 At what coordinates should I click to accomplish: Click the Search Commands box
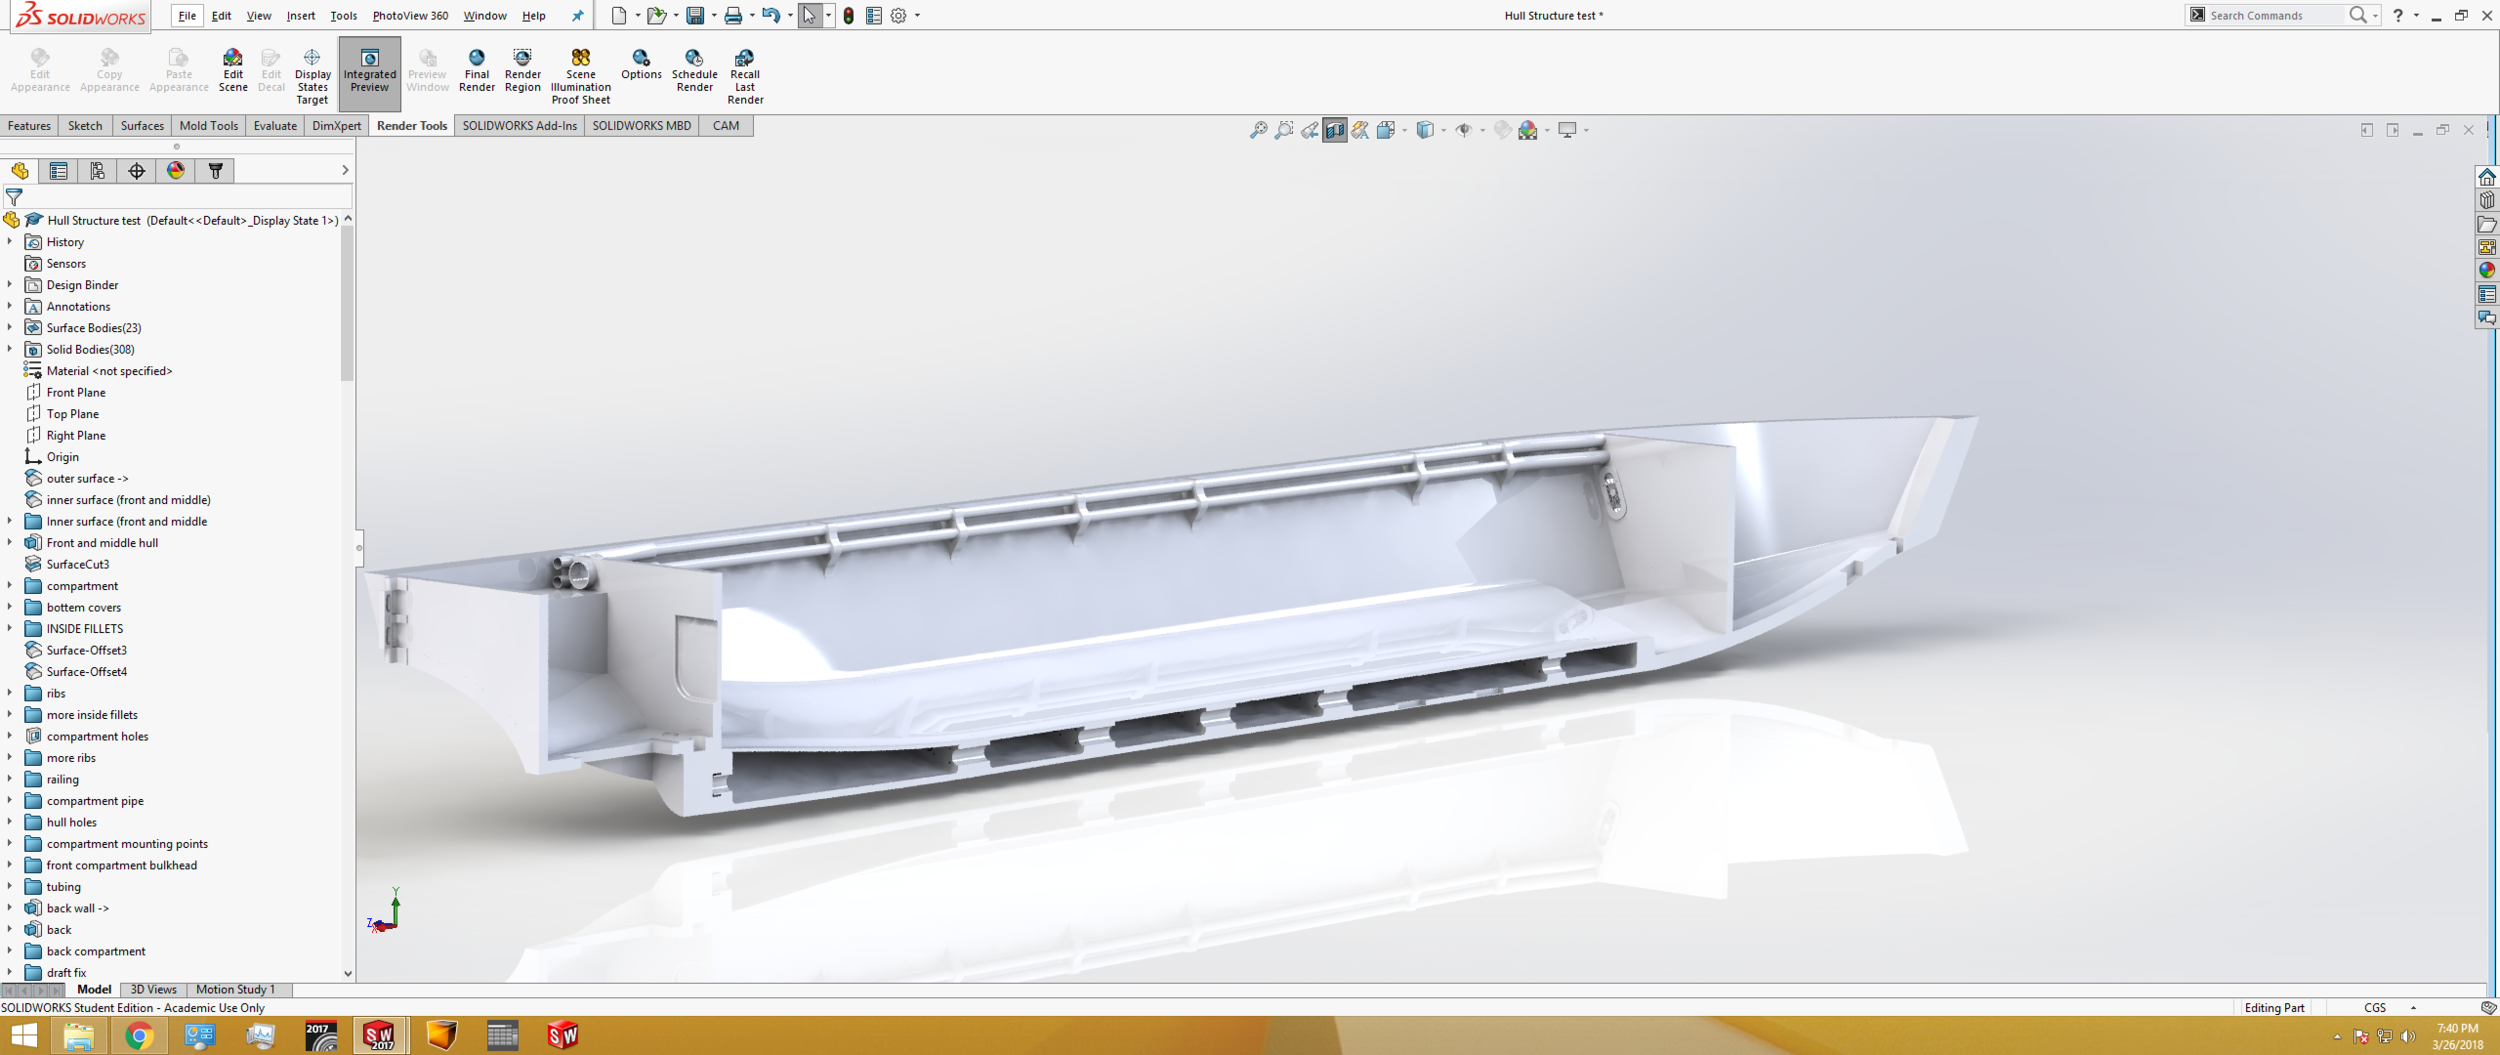(2275, 15)
